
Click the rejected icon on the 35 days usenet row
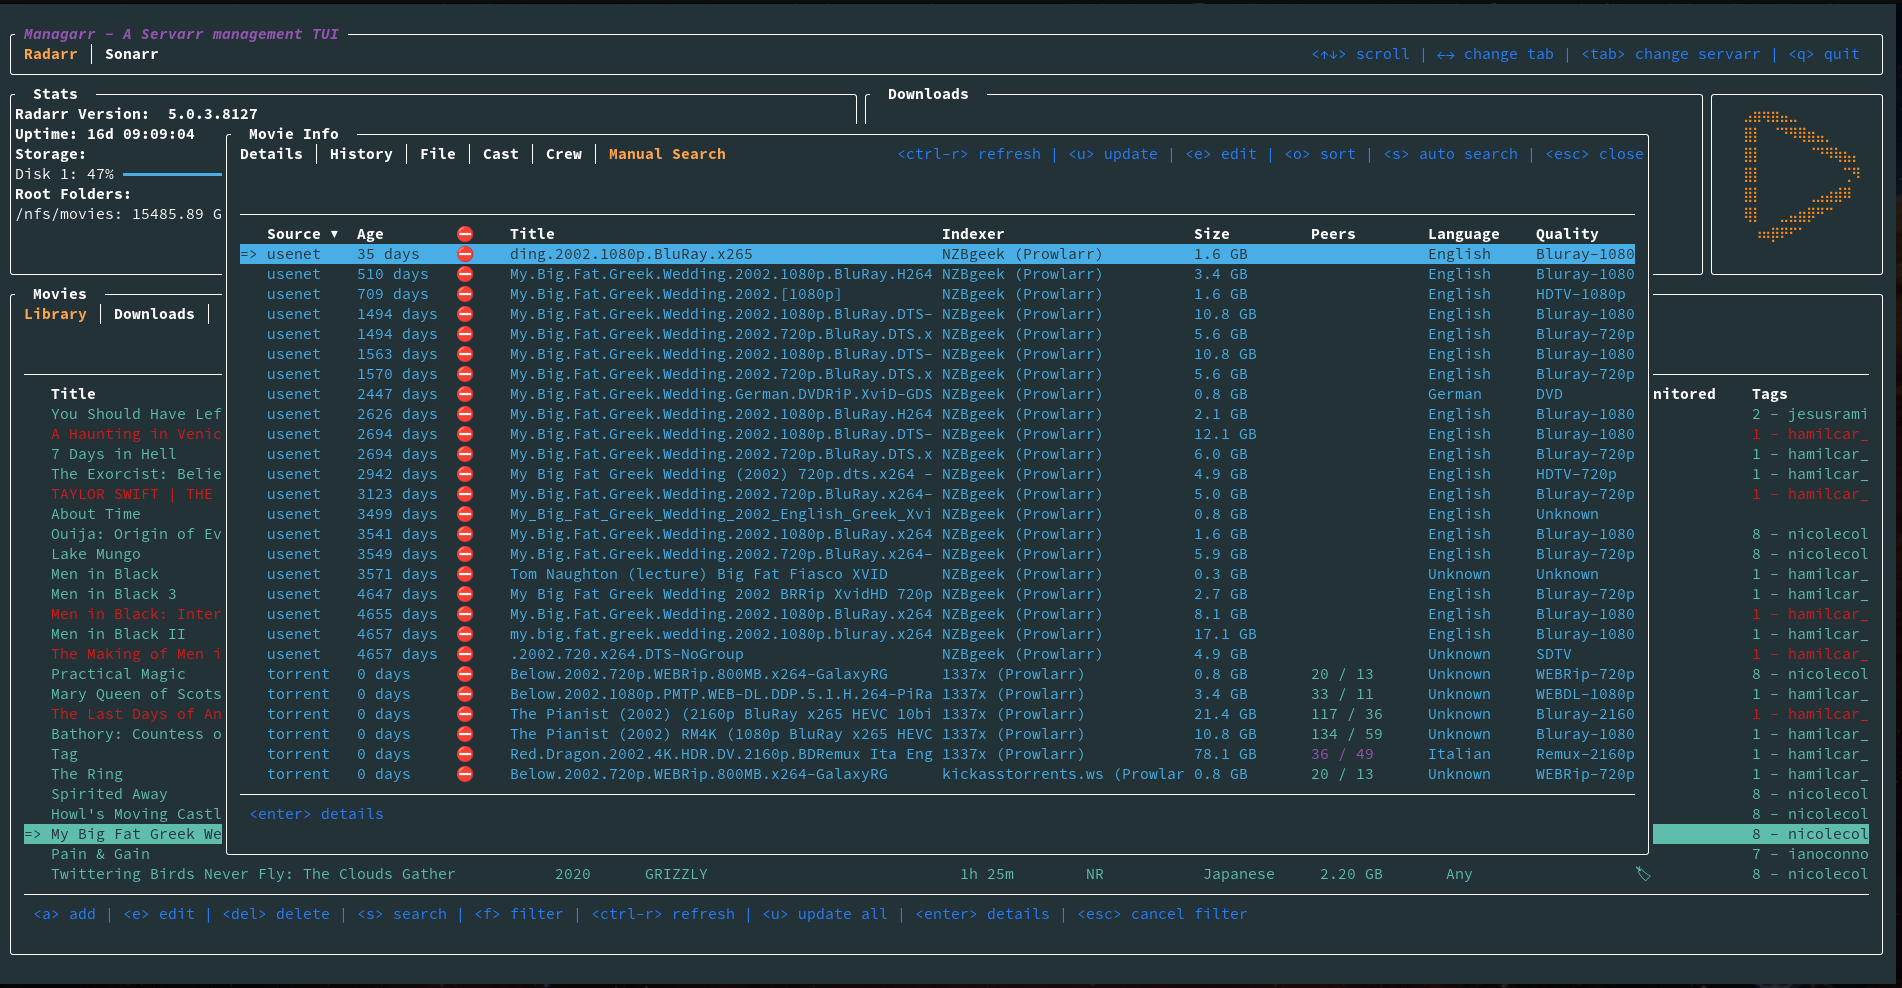[x=465, y=254]
